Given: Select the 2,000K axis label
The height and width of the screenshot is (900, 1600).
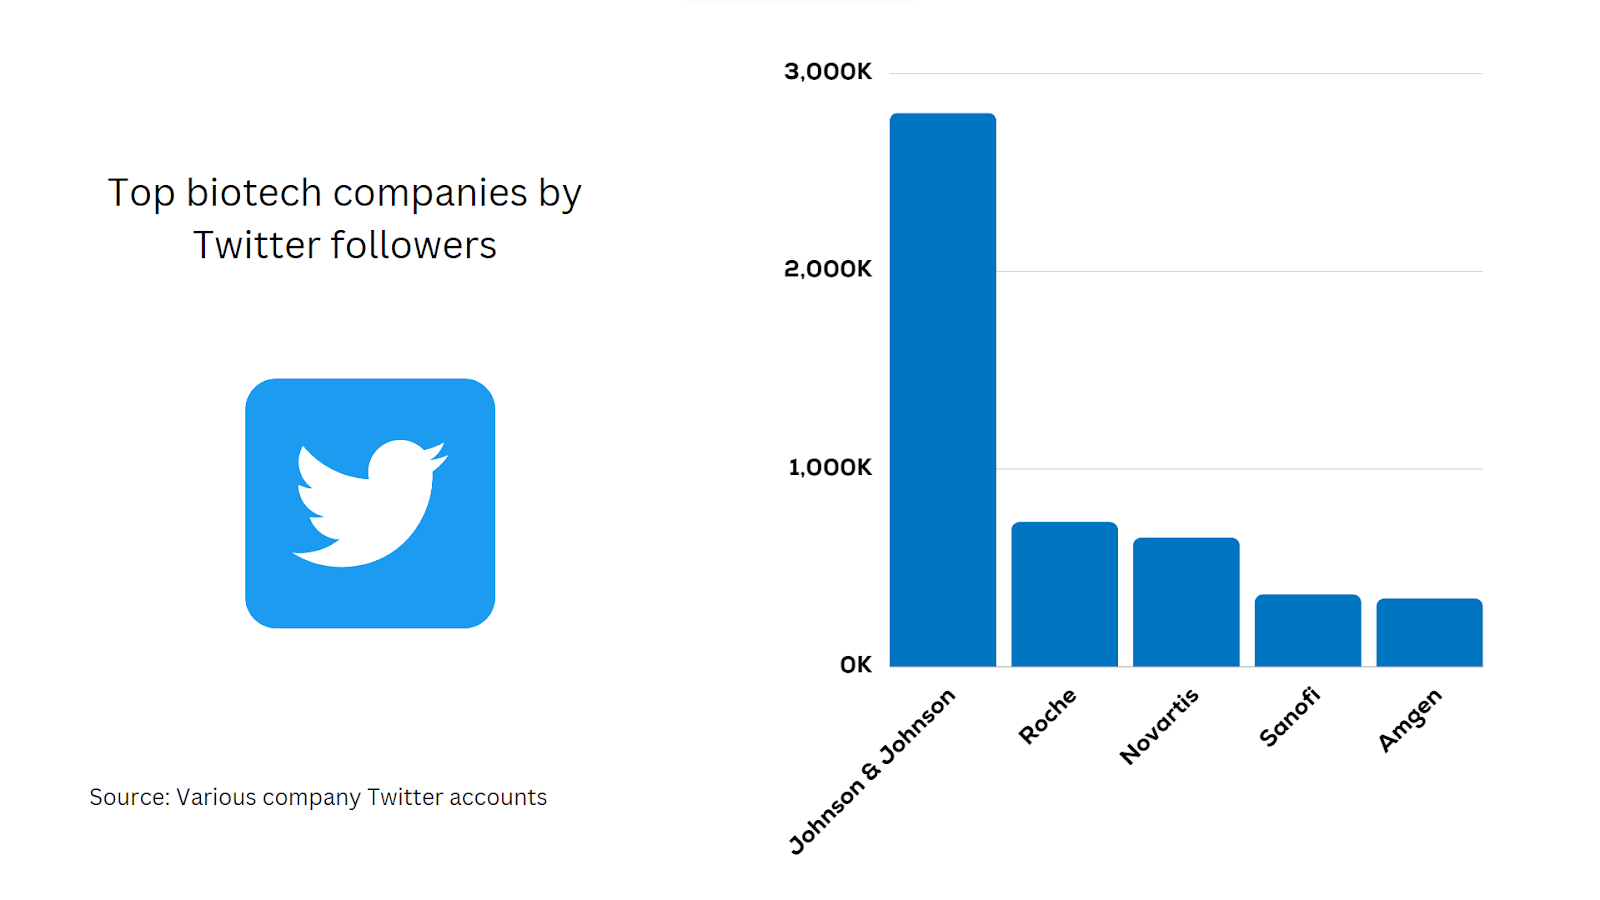Looking at the screenshot, I should pos(828,269).
